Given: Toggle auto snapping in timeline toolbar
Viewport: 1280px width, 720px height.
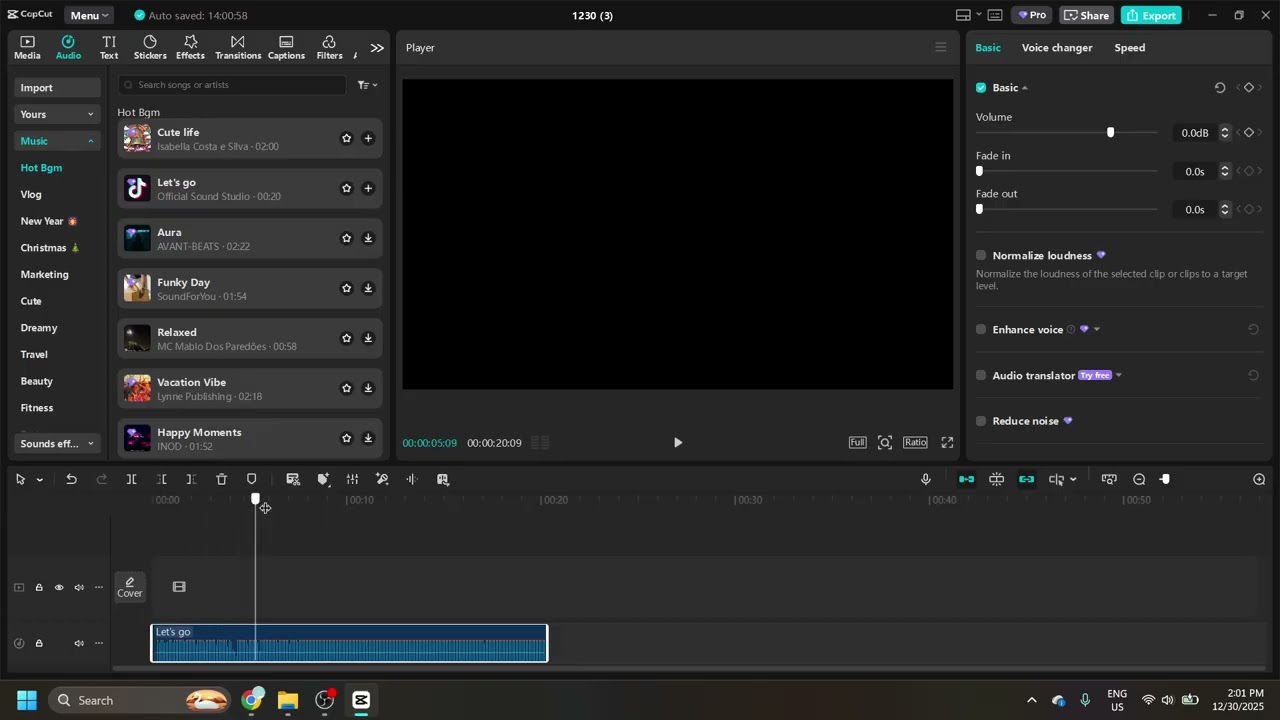Looking at the screenshot, I should click(x=996, y=480).
